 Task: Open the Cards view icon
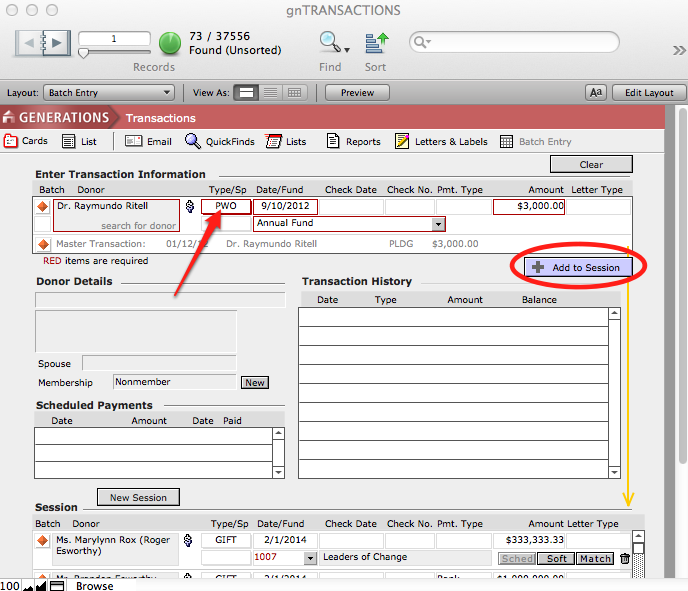tap(12, 141)
